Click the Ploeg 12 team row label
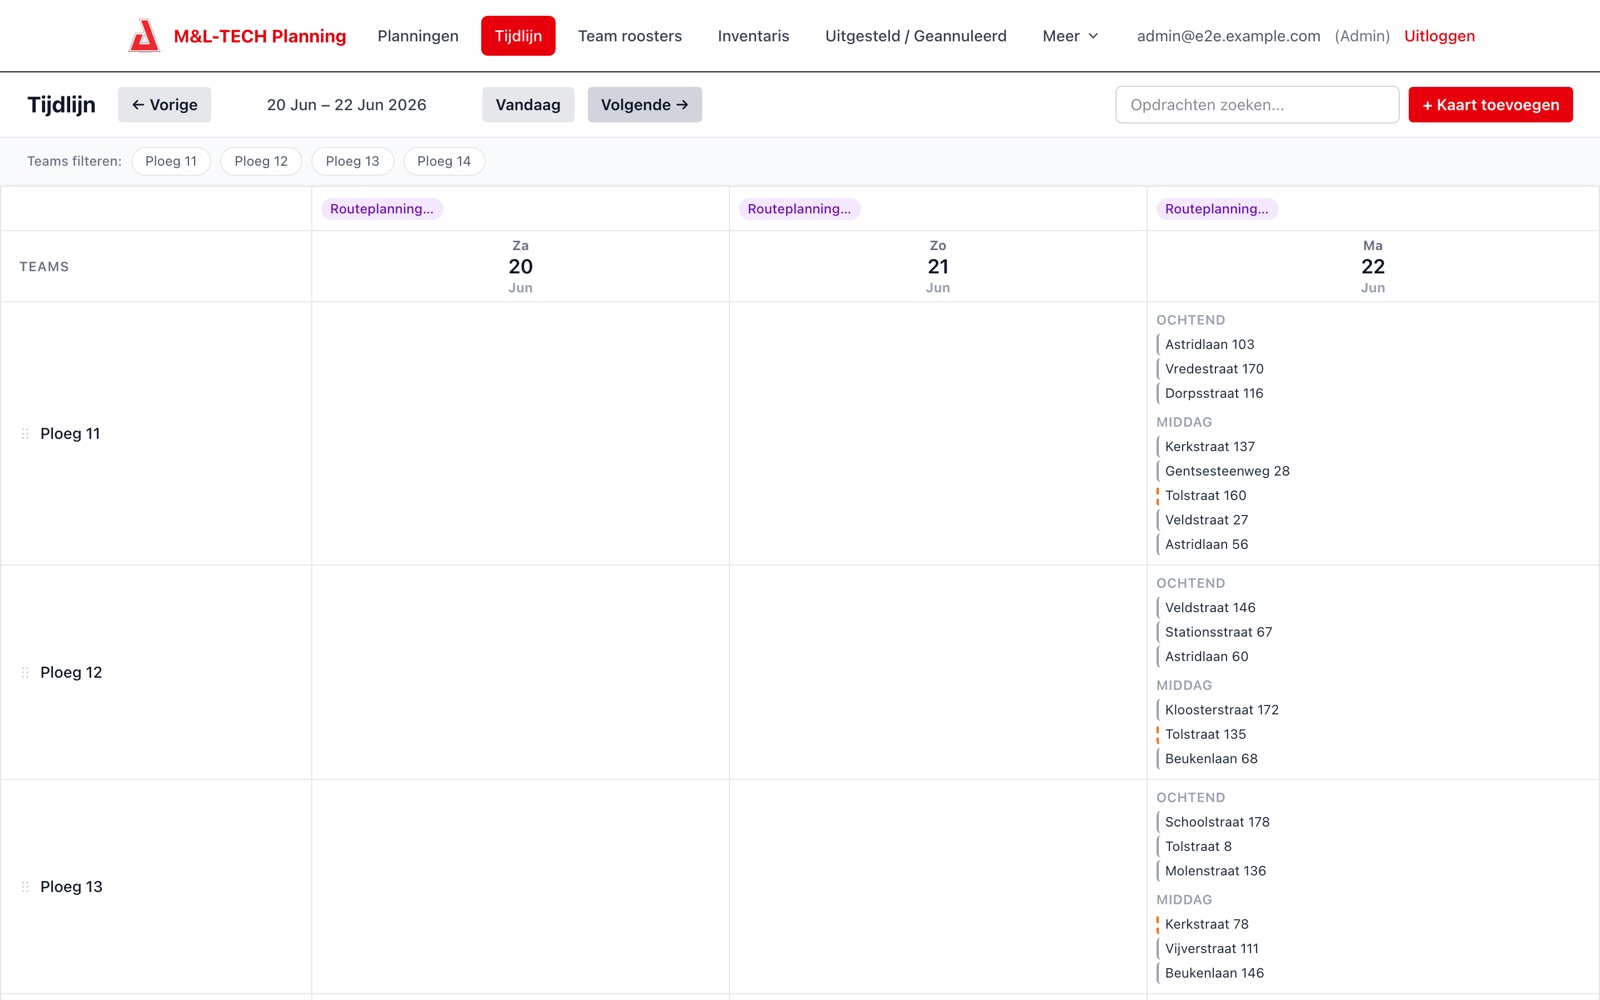Screen dimensions: 1600x1000 point(71,673)
